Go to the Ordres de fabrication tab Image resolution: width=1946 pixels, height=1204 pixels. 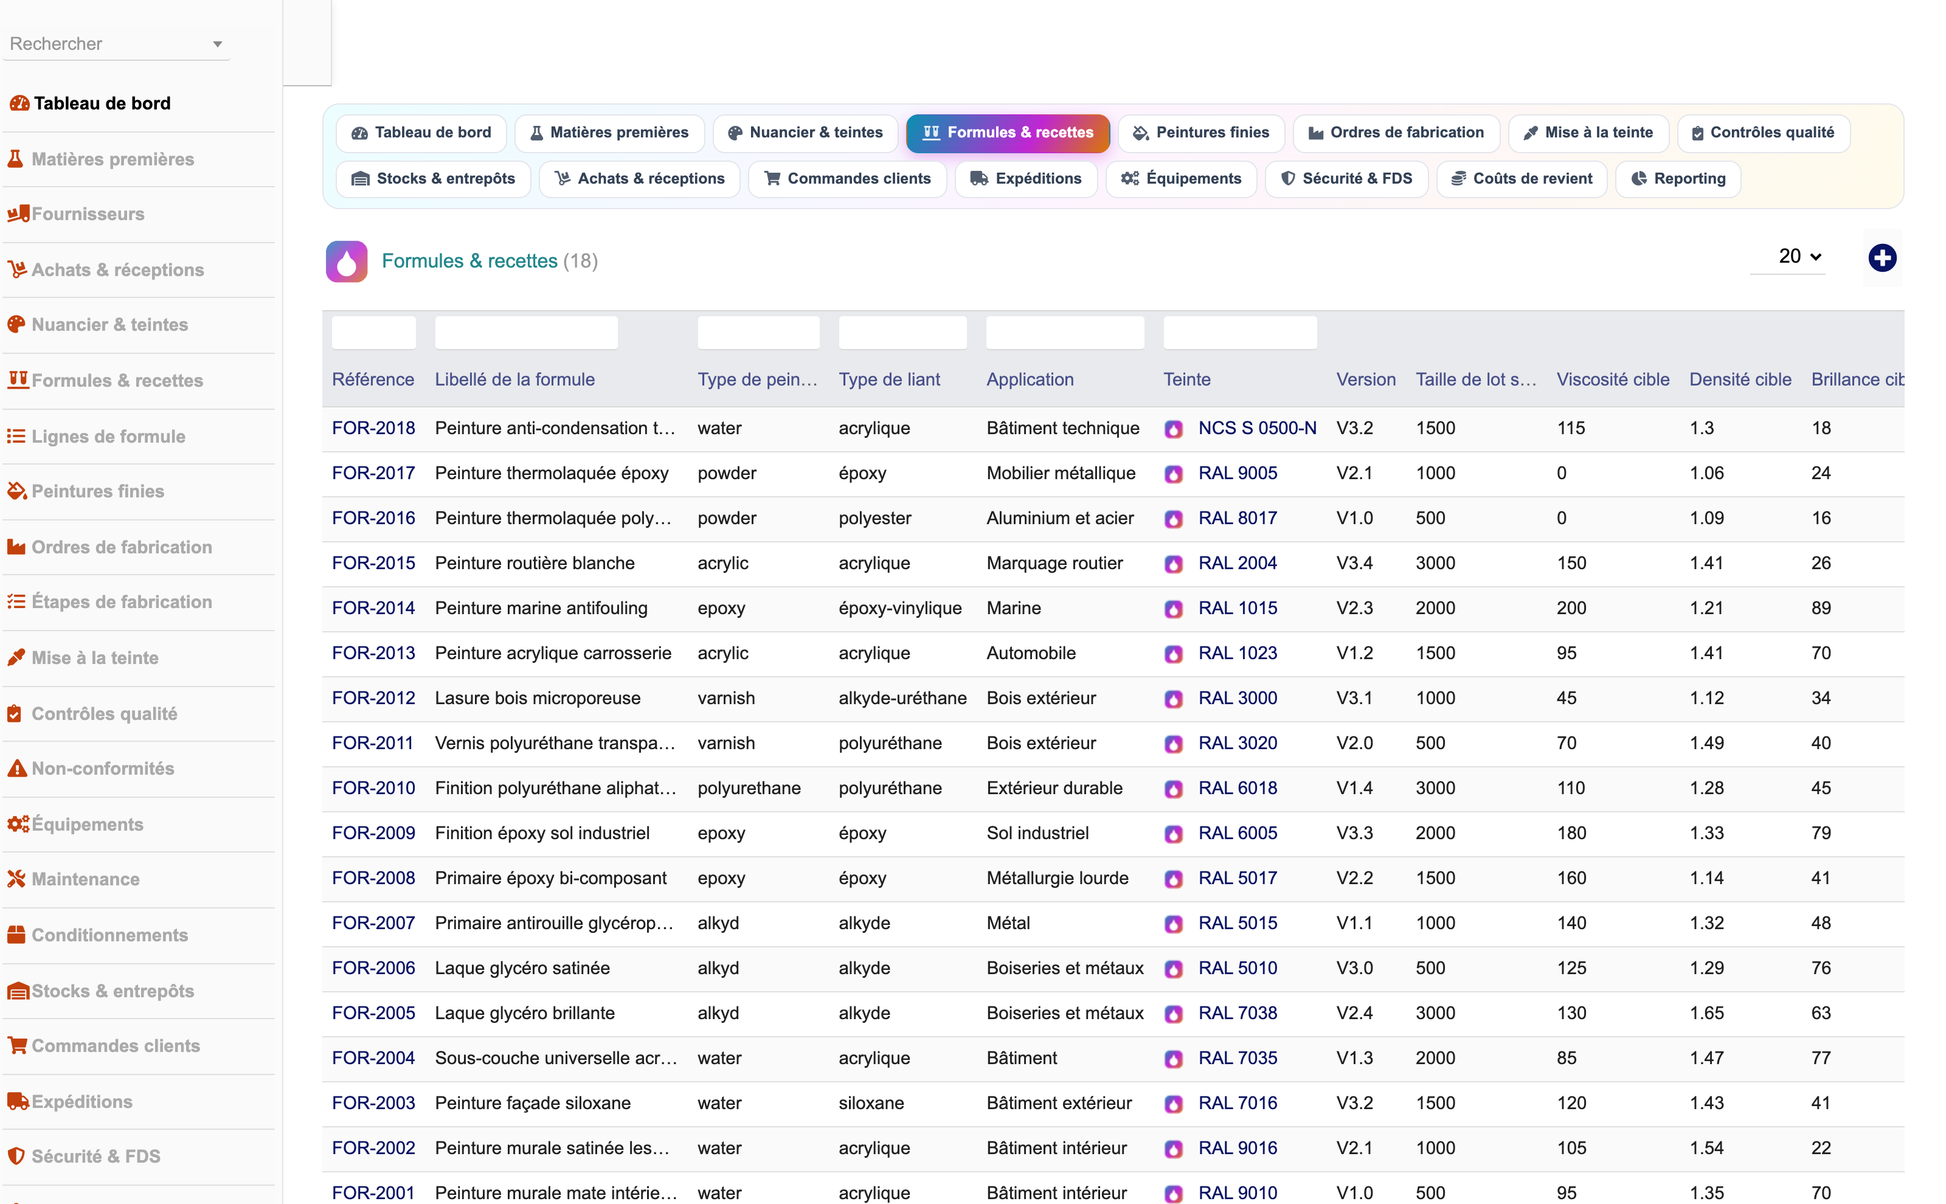1396,133
